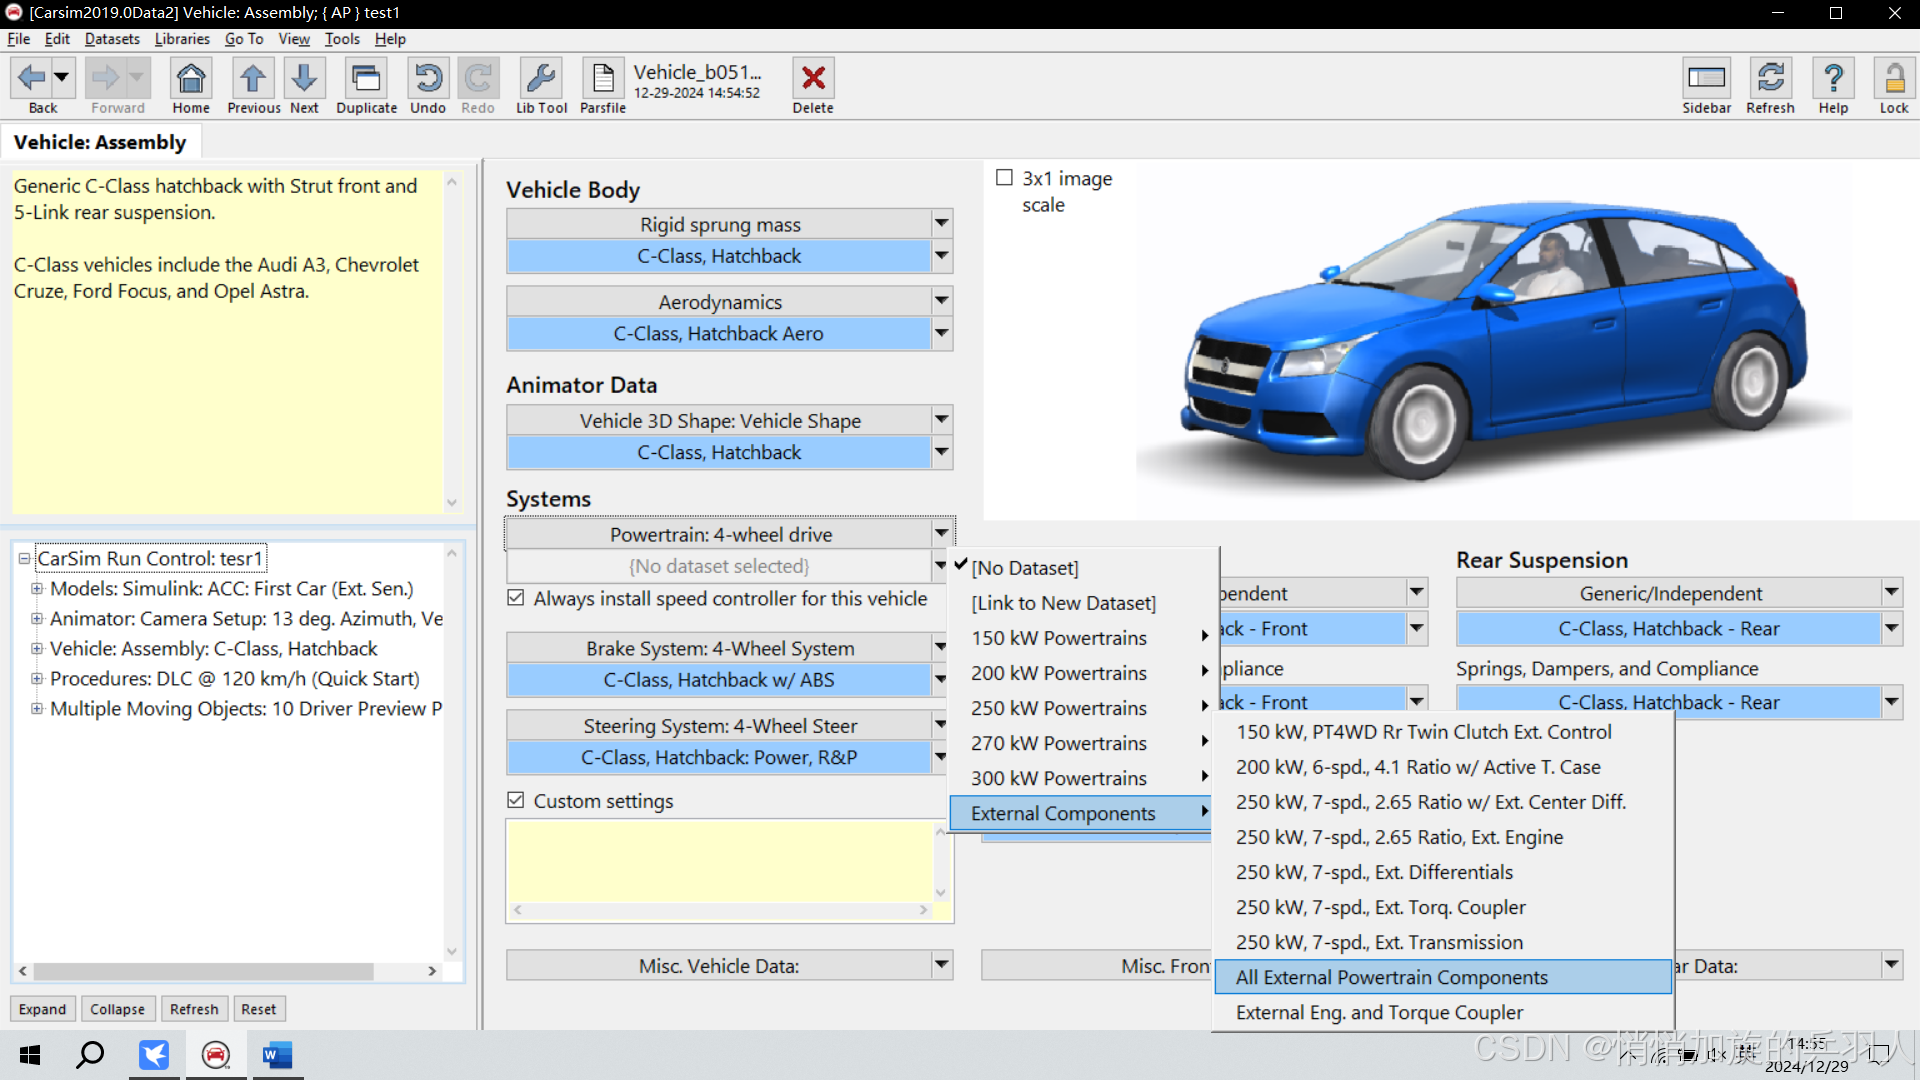
Task: Toggle the Sidebar icon
Action: (x=1706, y=78)
